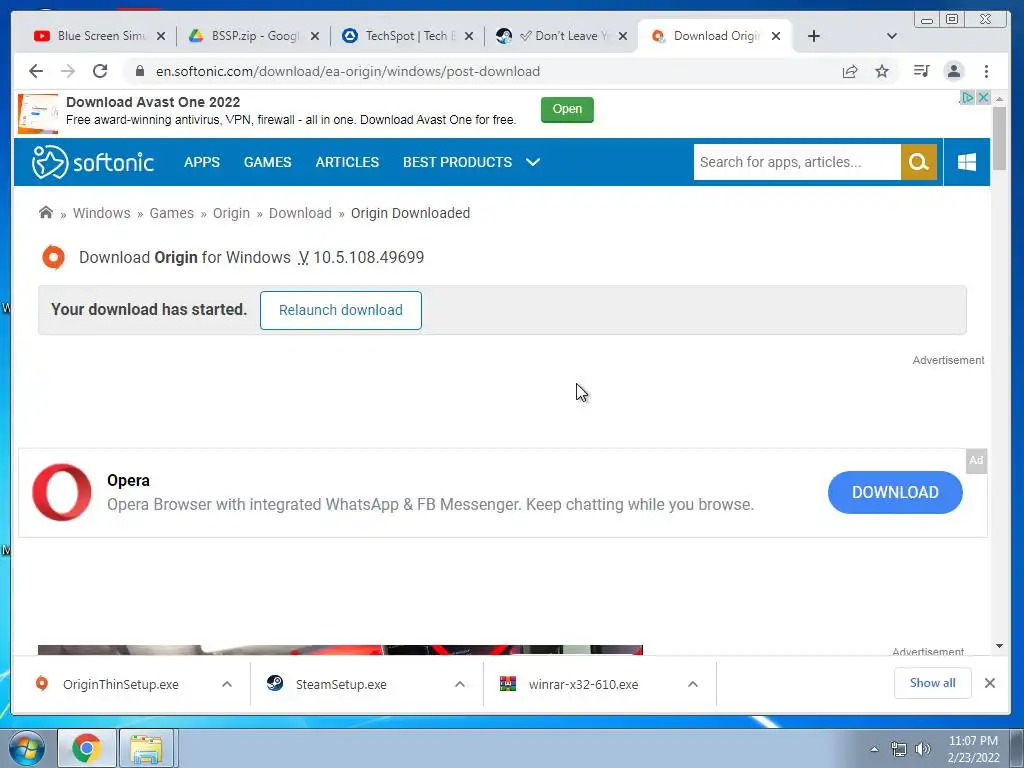Click Windows breadcrumb link
Image resolution: width=1024 pixels, height=768 pixels.
pos(101,213)
